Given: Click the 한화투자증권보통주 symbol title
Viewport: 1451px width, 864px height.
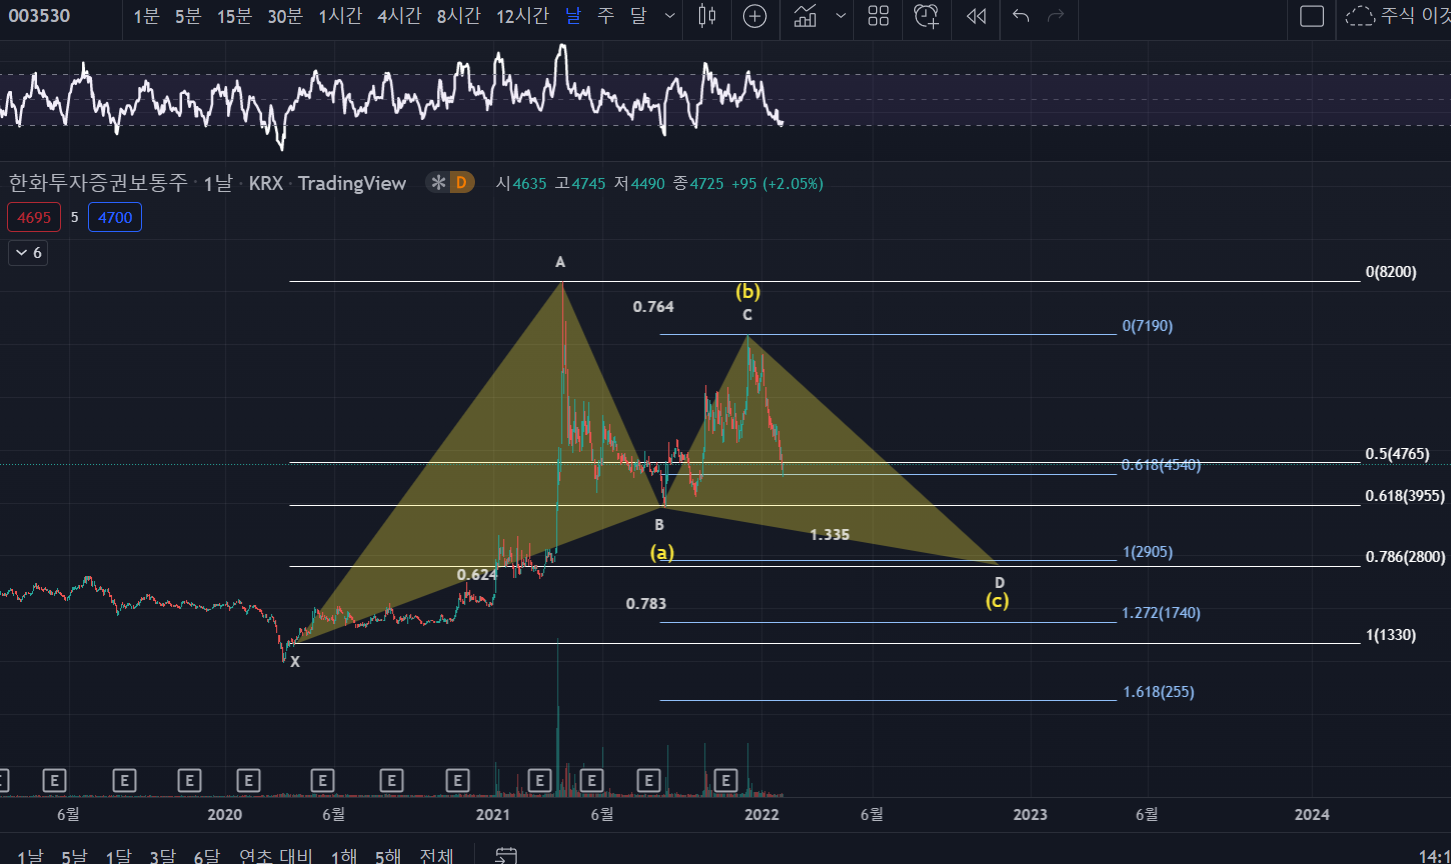Looking at the screenshot, I should coord(98,183).
